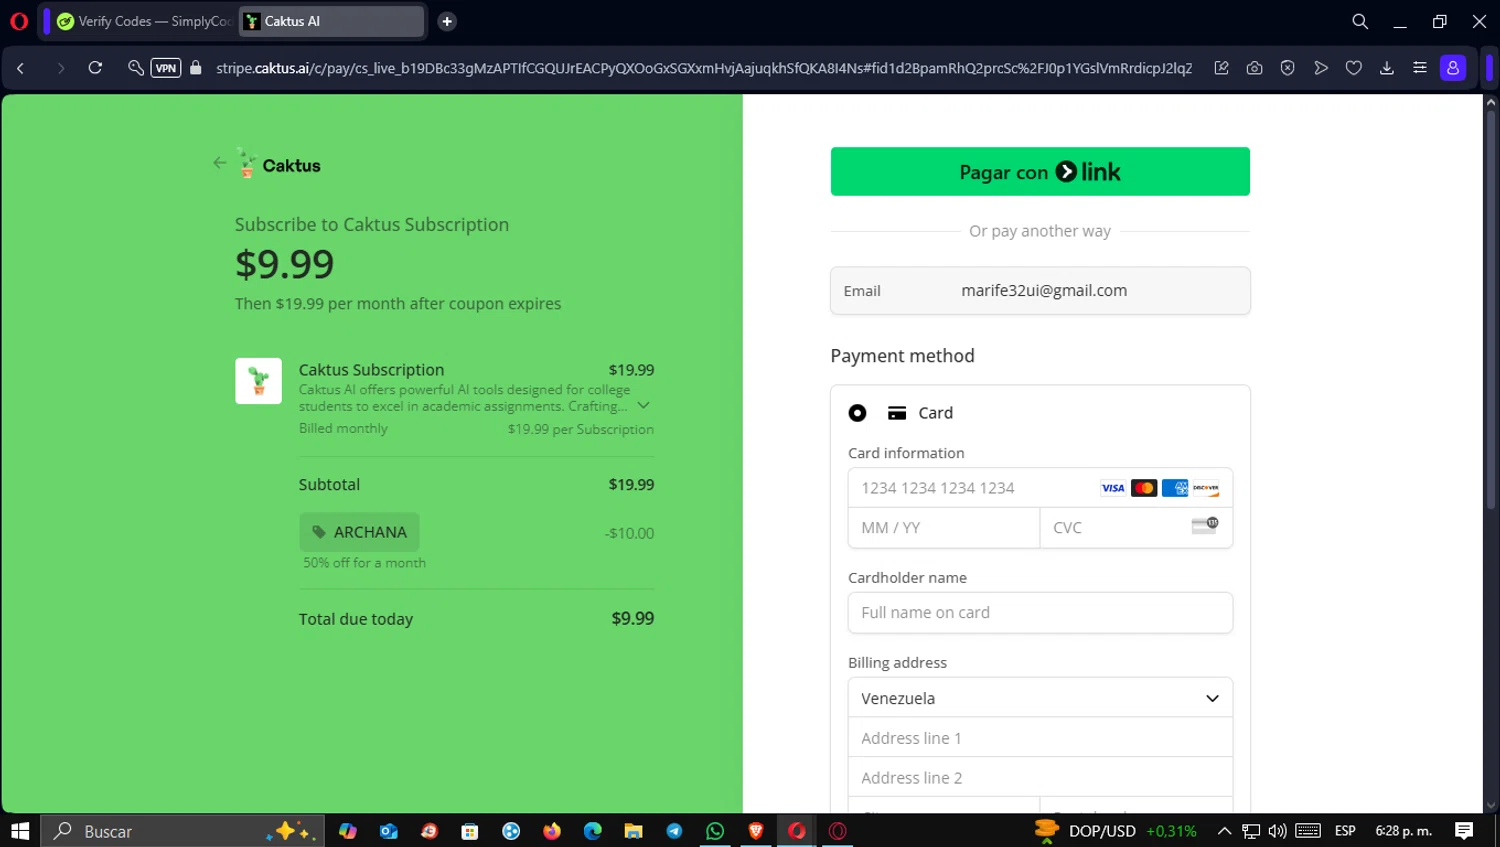Click the Address line 2 field

click(x=1040, y=778)
